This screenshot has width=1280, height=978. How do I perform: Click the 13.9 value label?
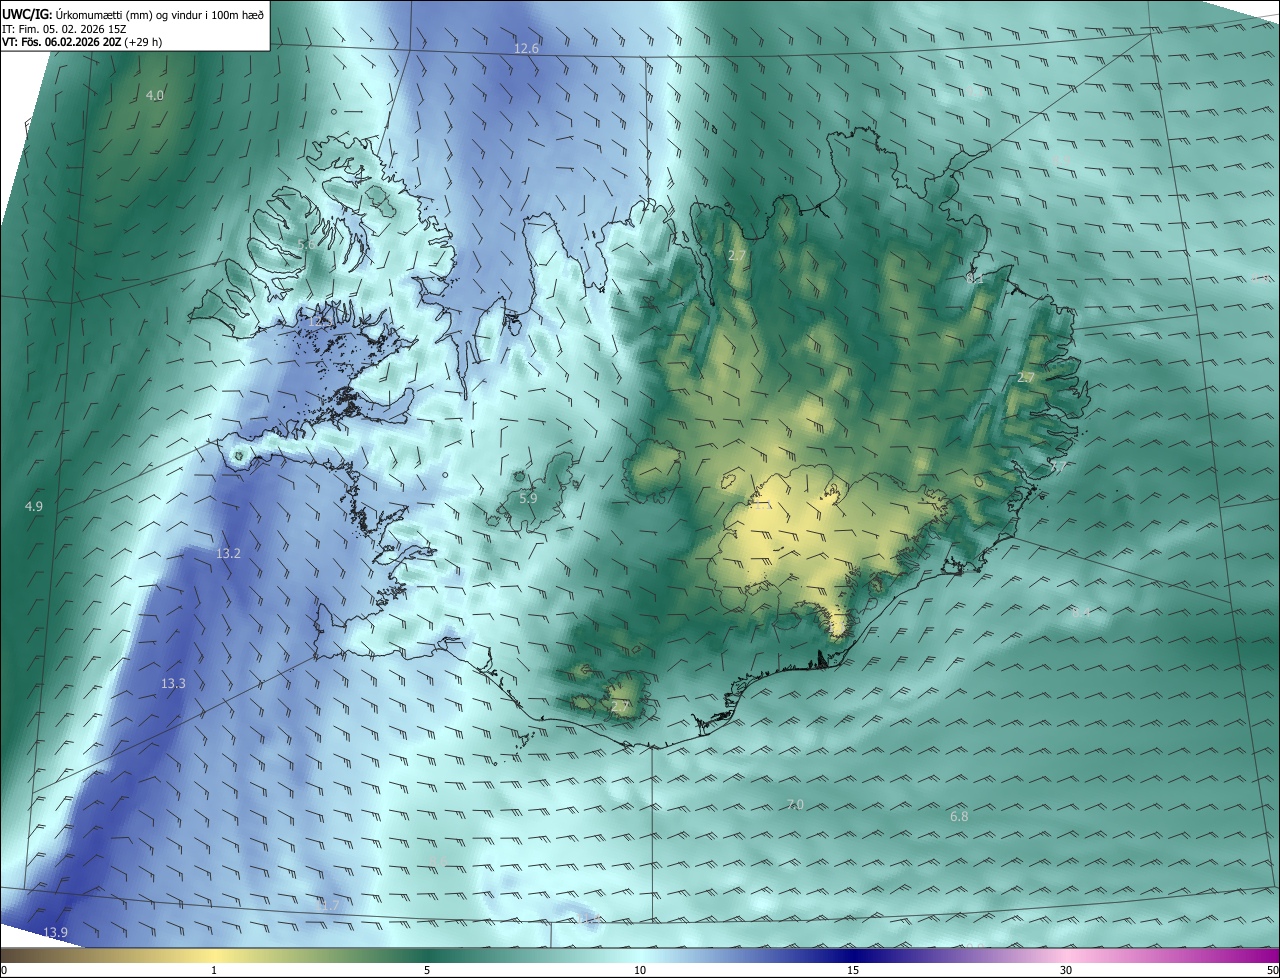point(56,933)
